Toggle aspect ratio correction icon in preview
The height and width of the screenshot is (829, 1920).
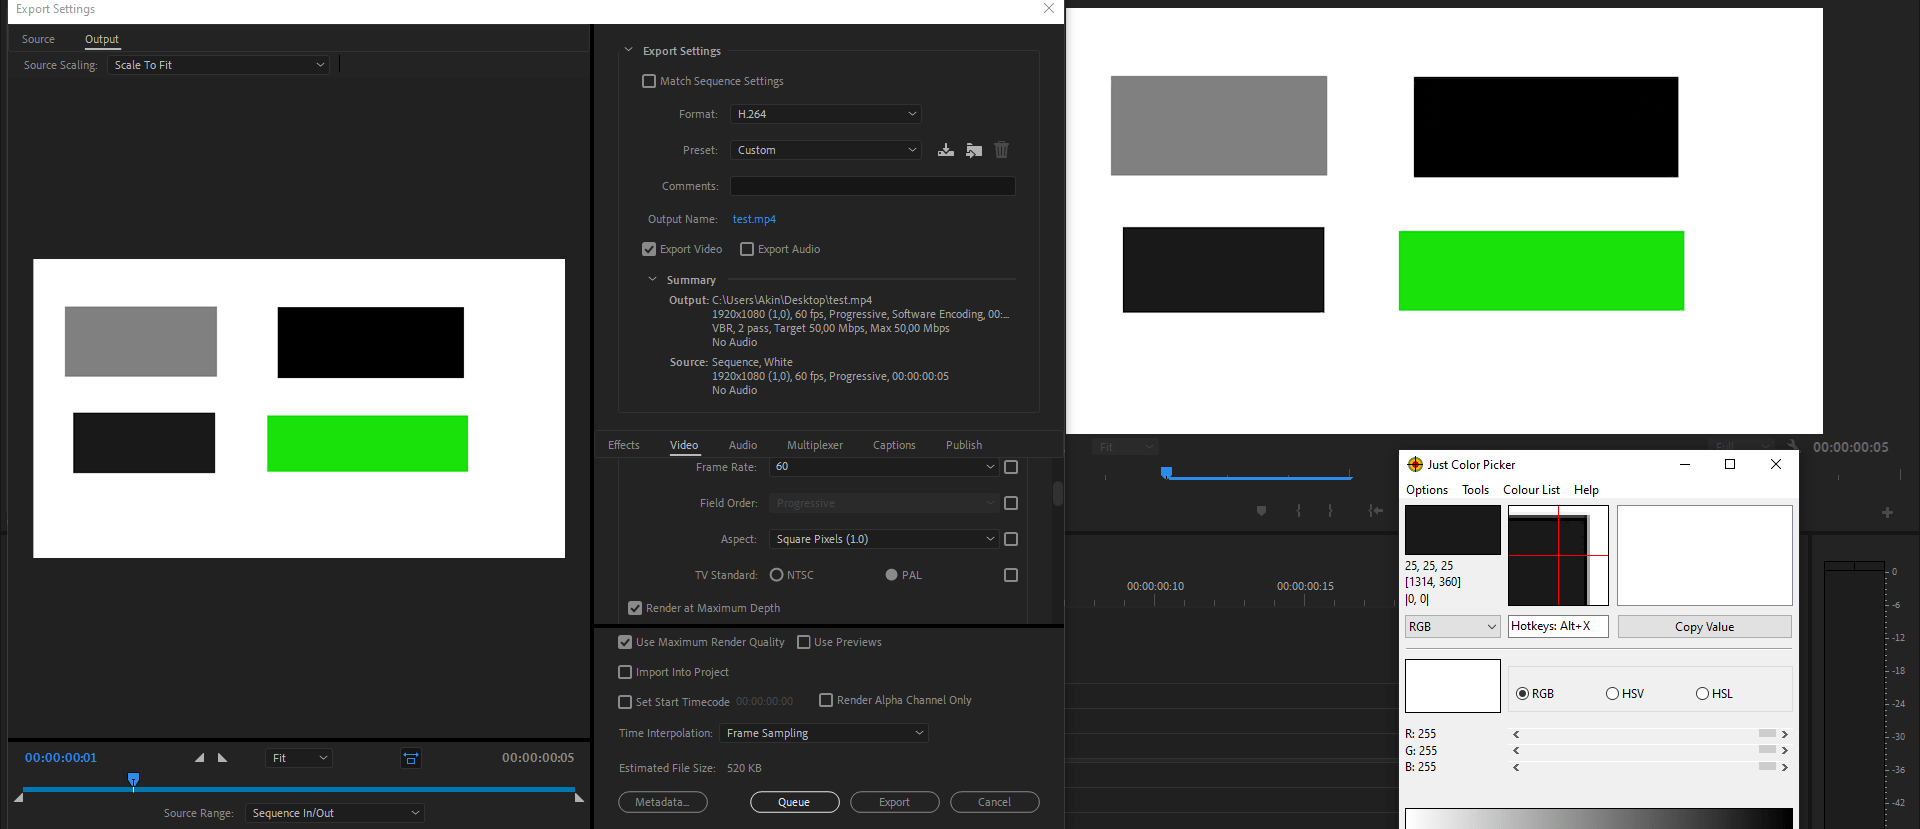point(411,758)
